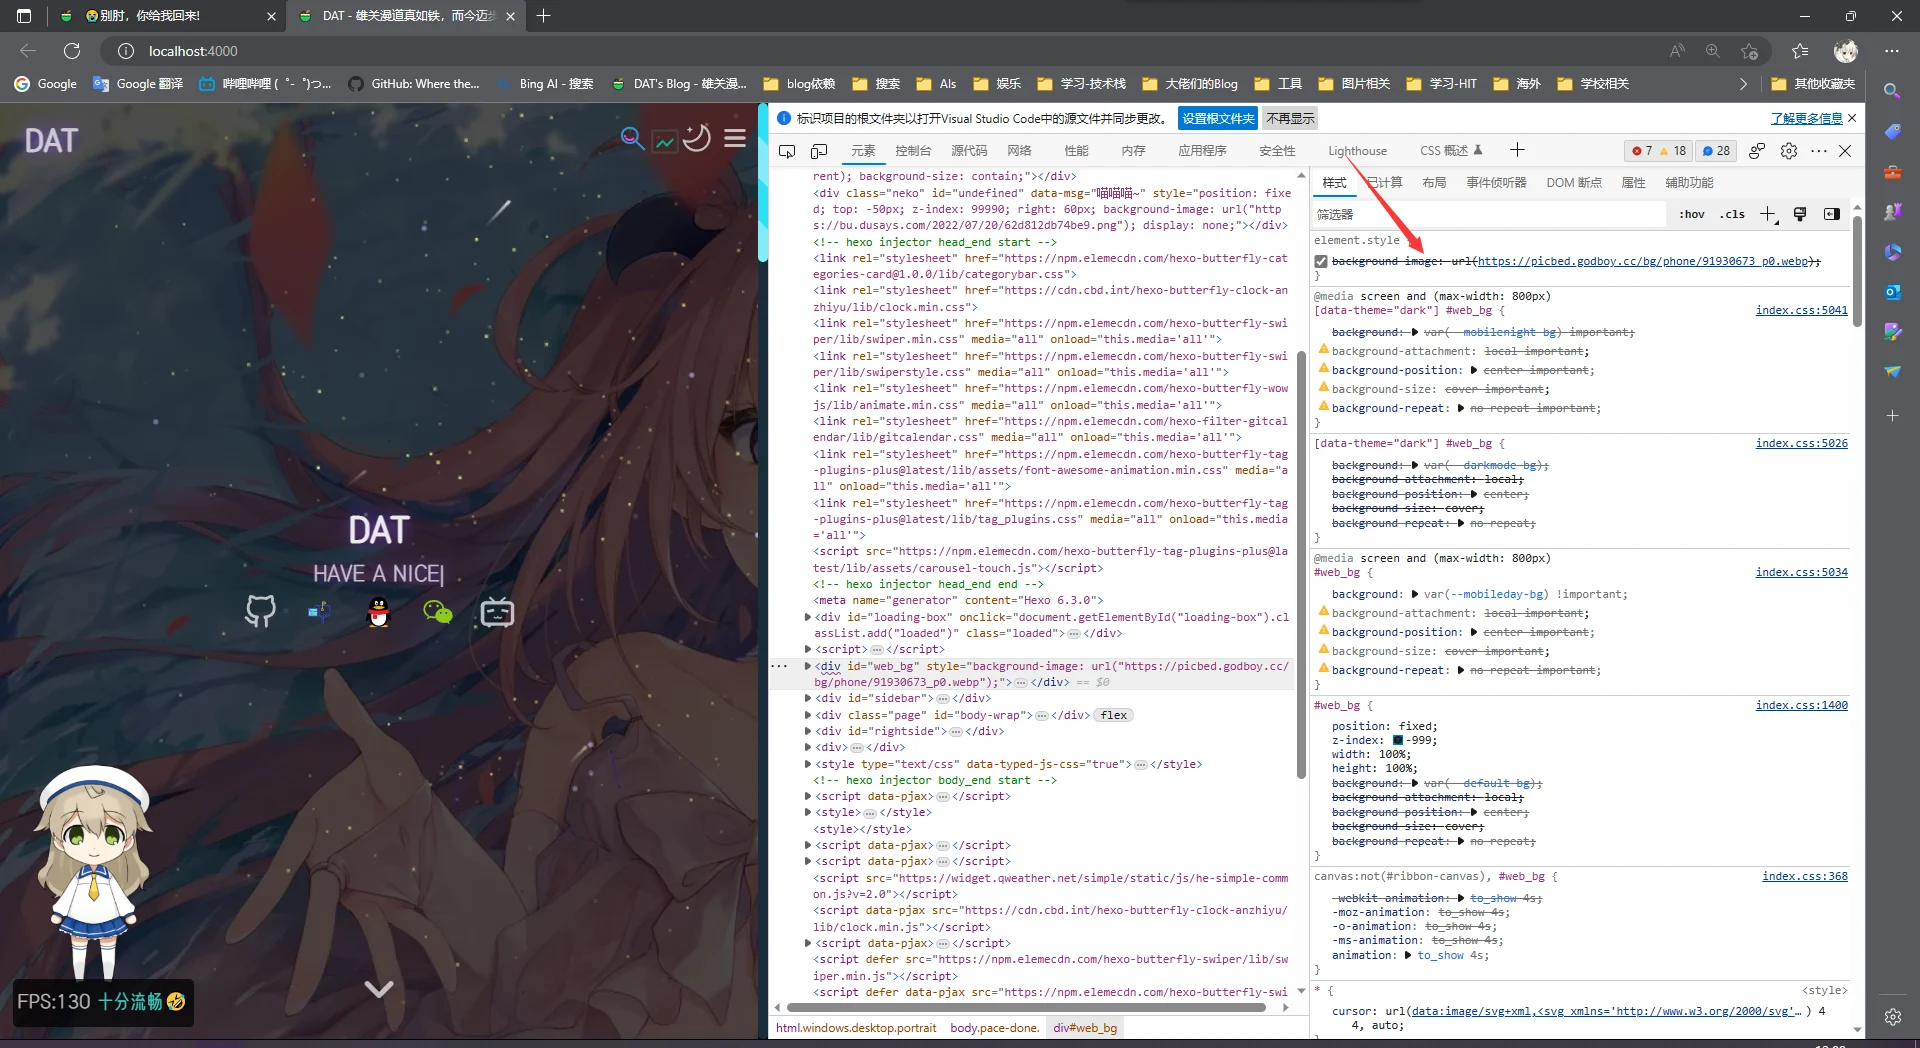
Task: Toggle the :hov element state panel
Action: (1691, 214)
